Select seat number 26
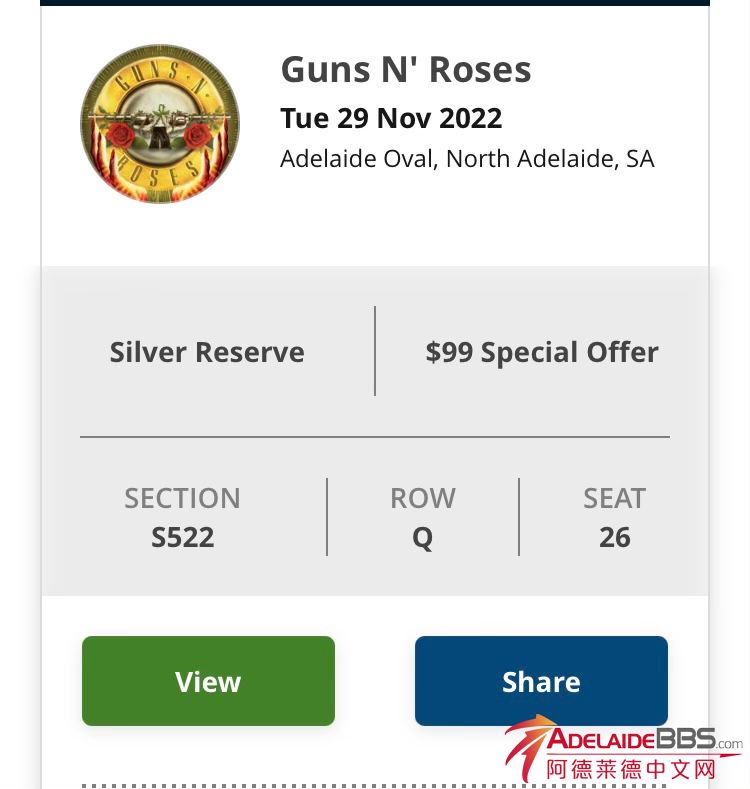Screen dimensions: 750x789 click(x=614, y=538)
